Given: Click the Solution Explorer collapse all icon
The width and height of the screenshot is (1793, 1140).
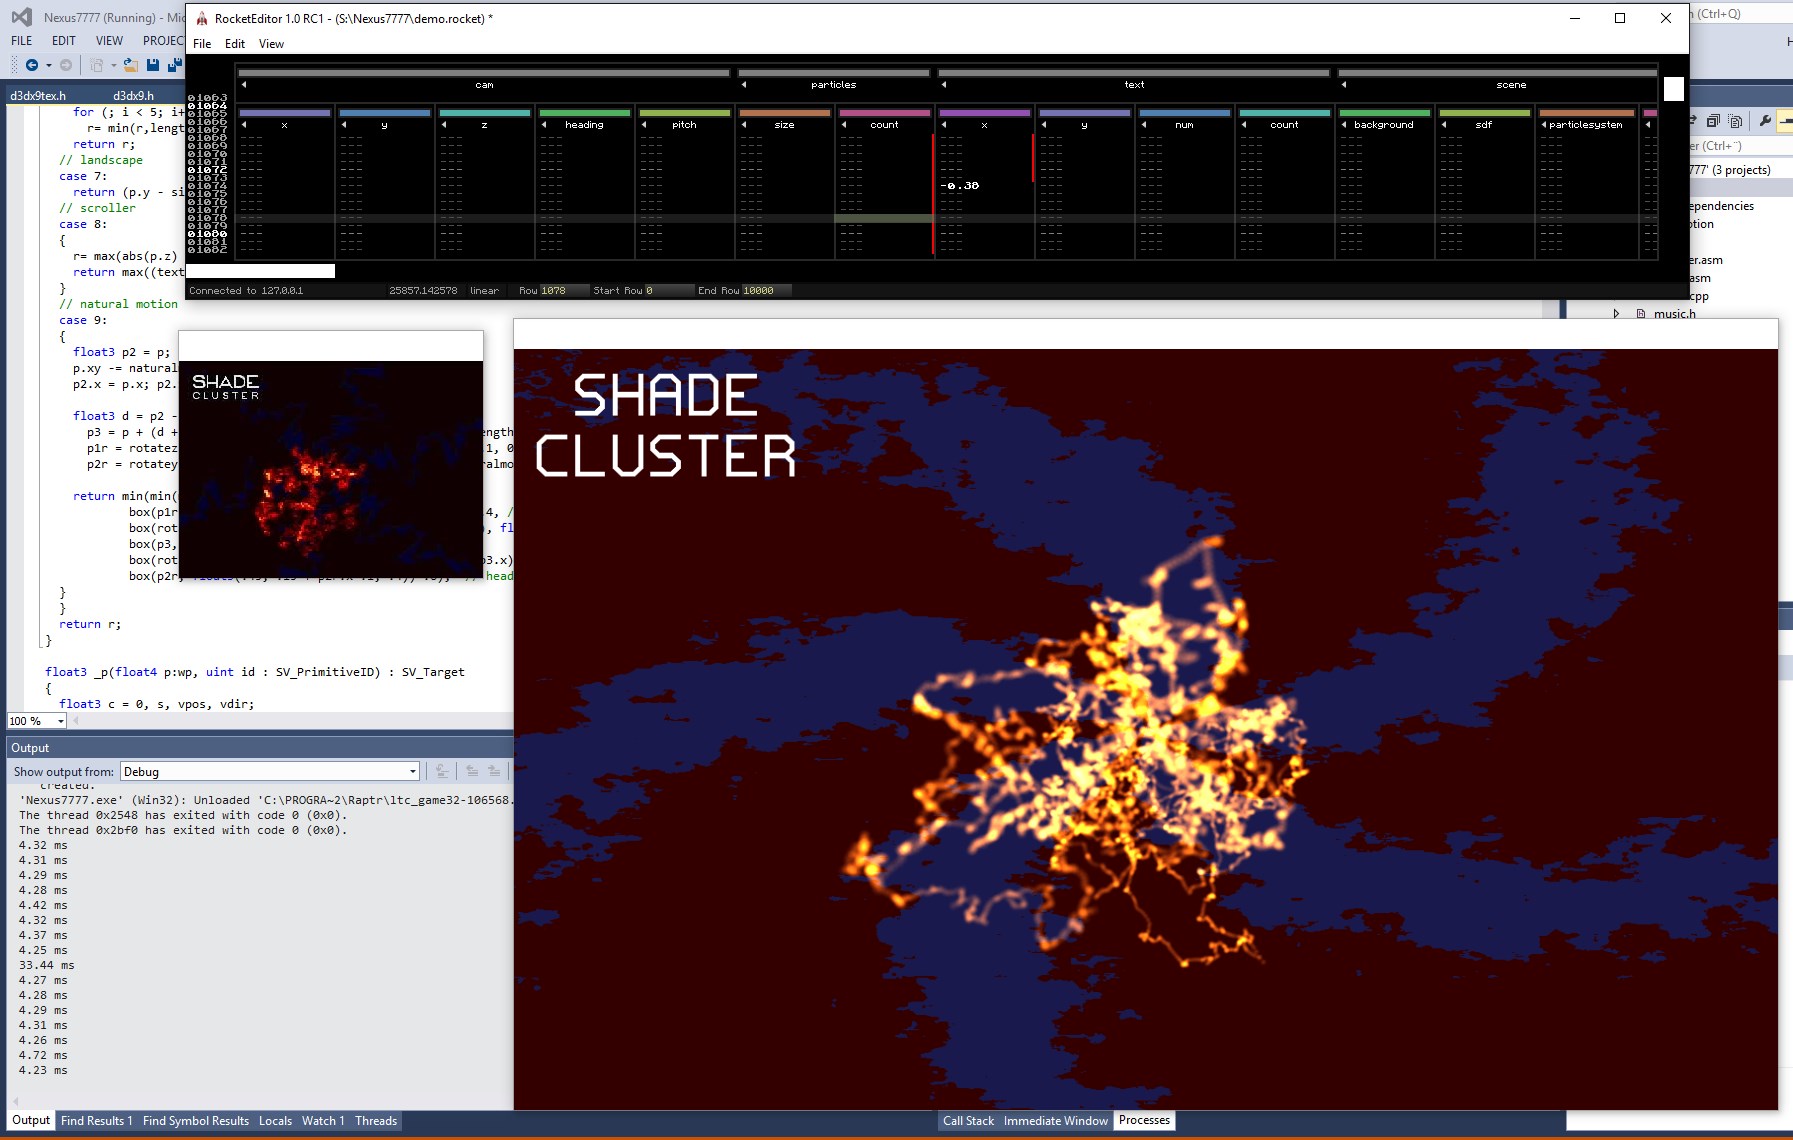Looking at the screenshot, I should (1713, 121).
